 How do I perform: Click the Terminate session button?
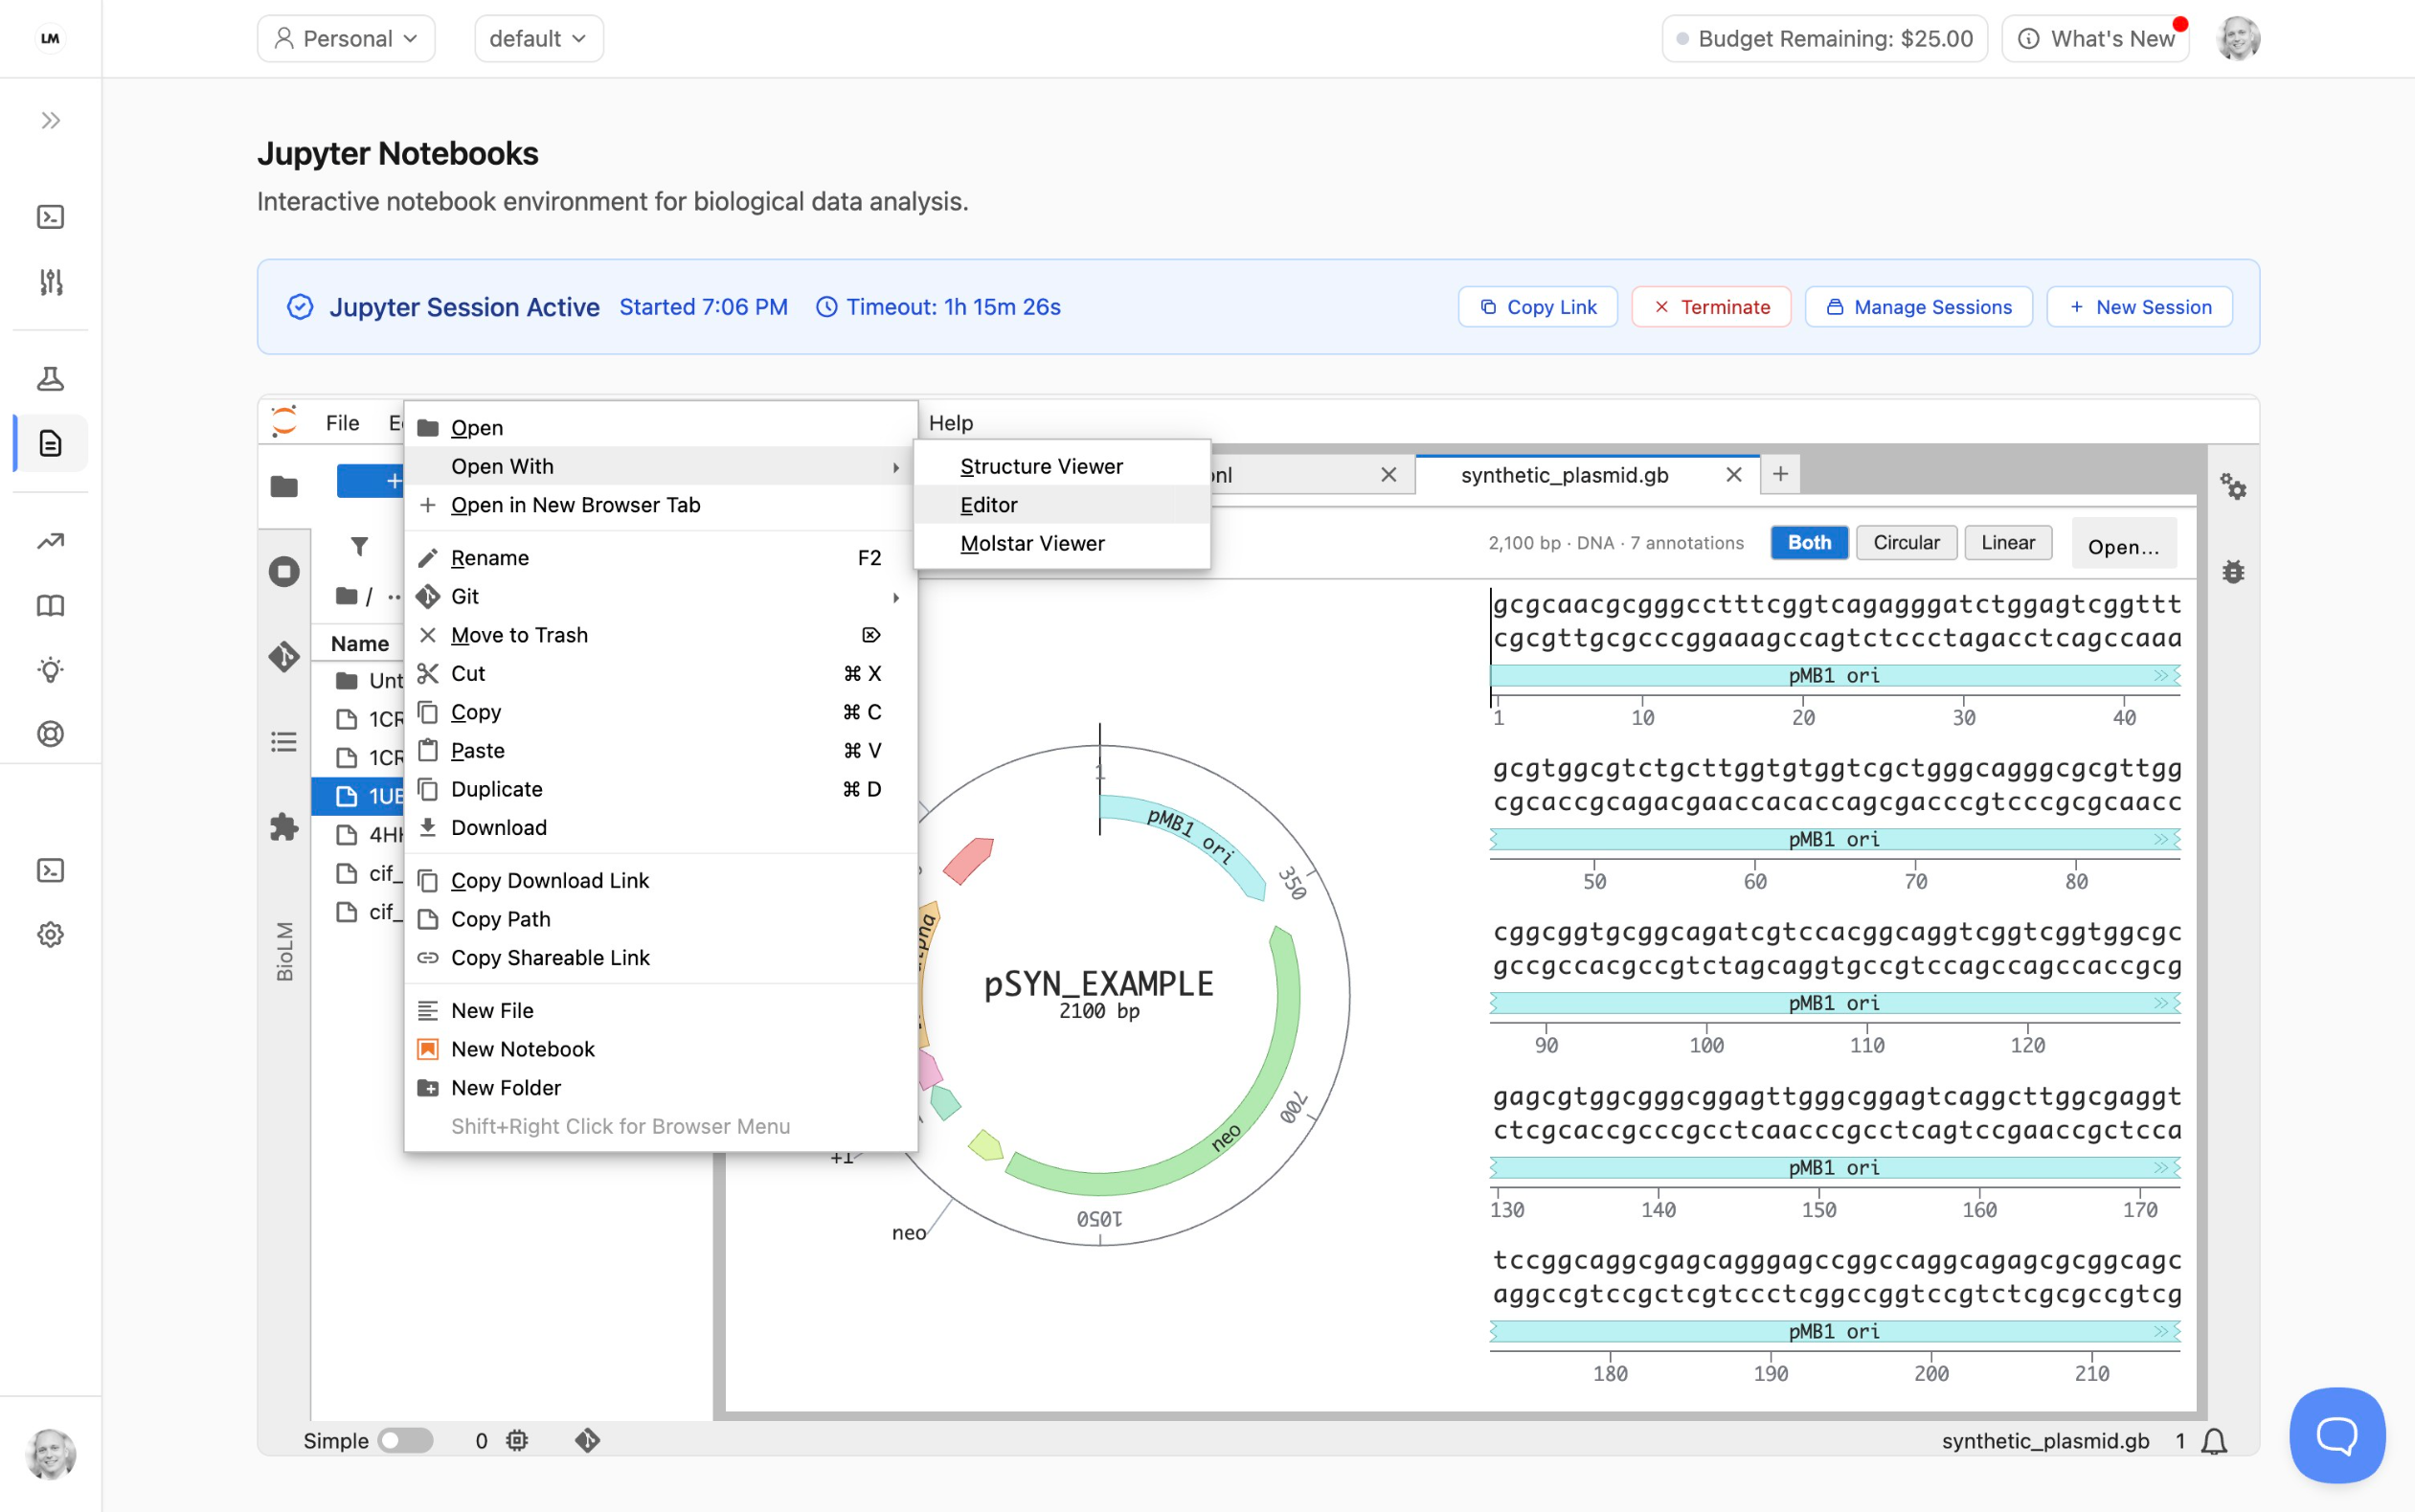coord(1711,307)
